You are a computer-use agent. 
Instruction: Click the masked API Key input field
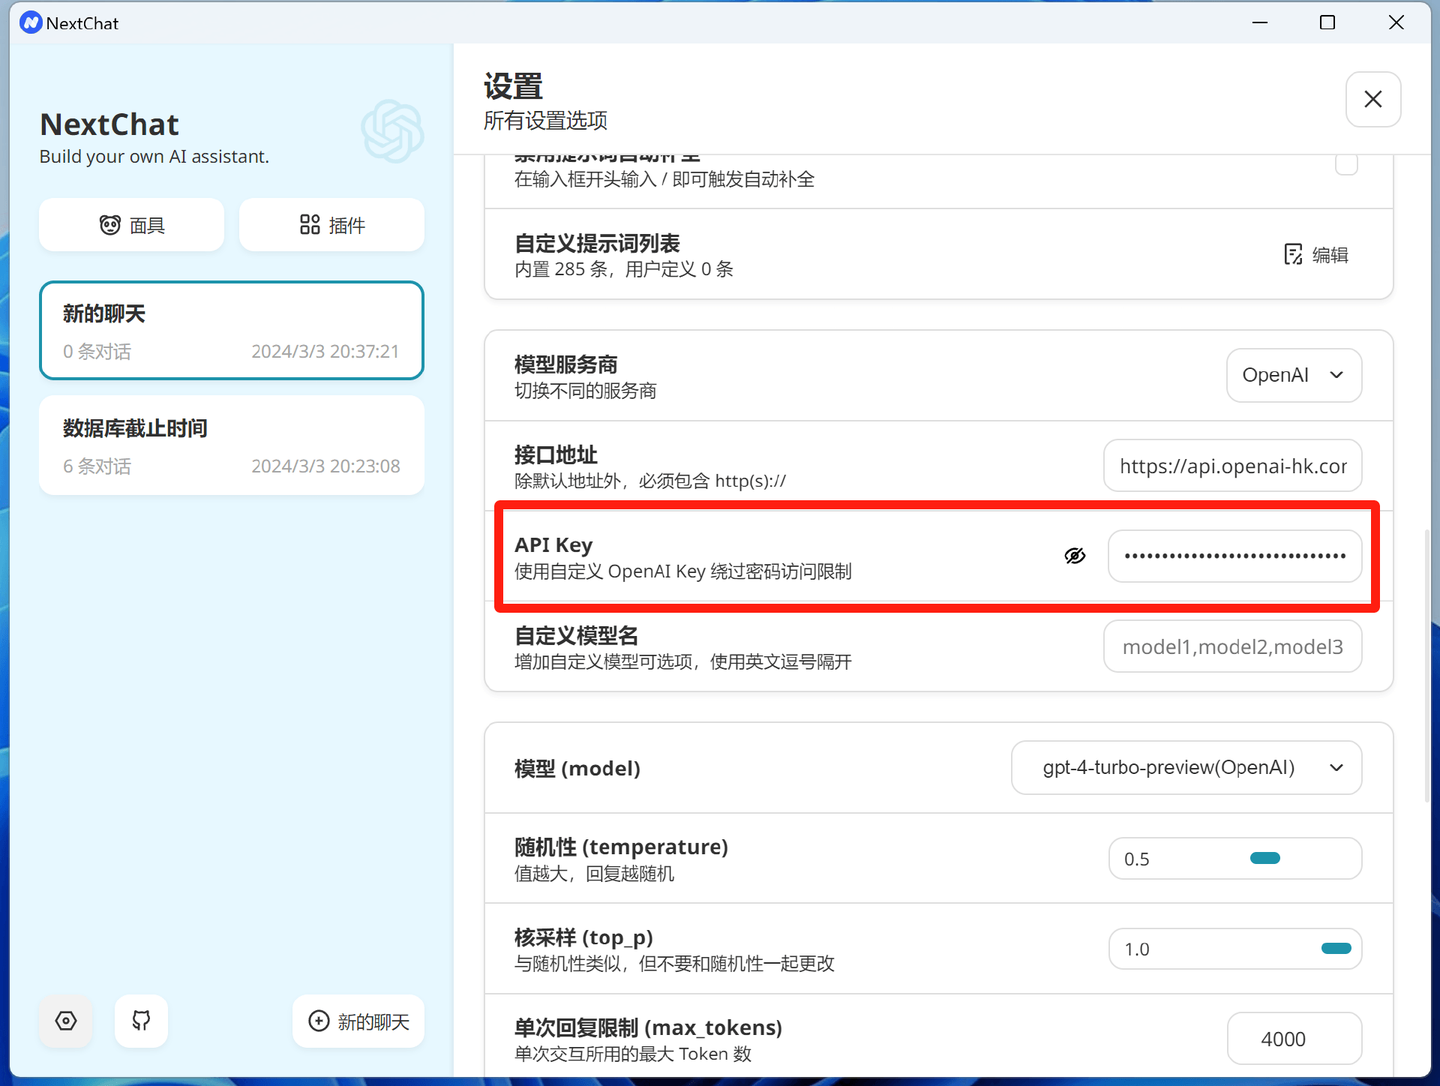pos(1234,555)
